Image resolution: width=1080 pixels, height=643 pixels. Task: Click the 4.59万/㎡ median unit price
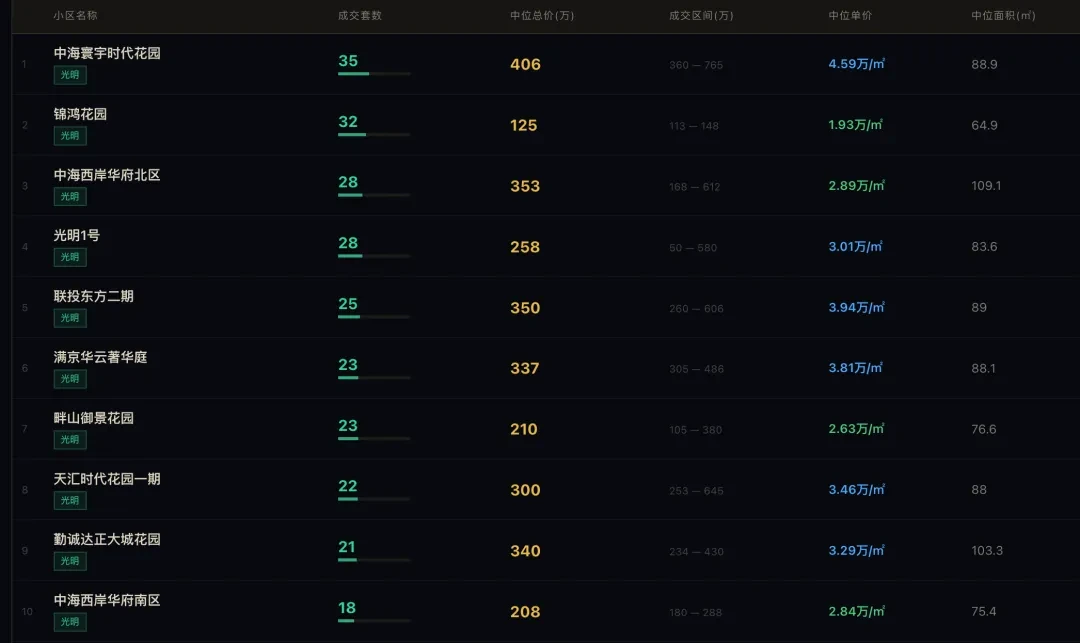[x=856, y=64]
